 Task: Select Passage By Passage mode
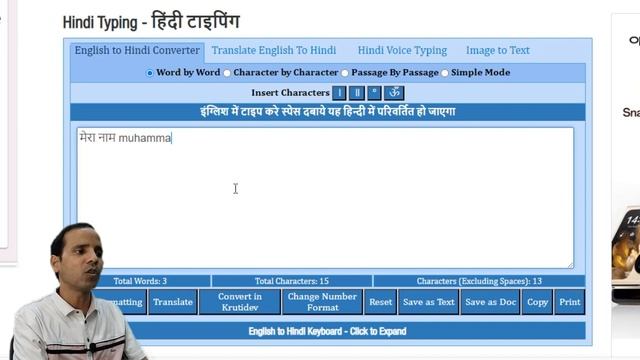click(x=345, y=73)
